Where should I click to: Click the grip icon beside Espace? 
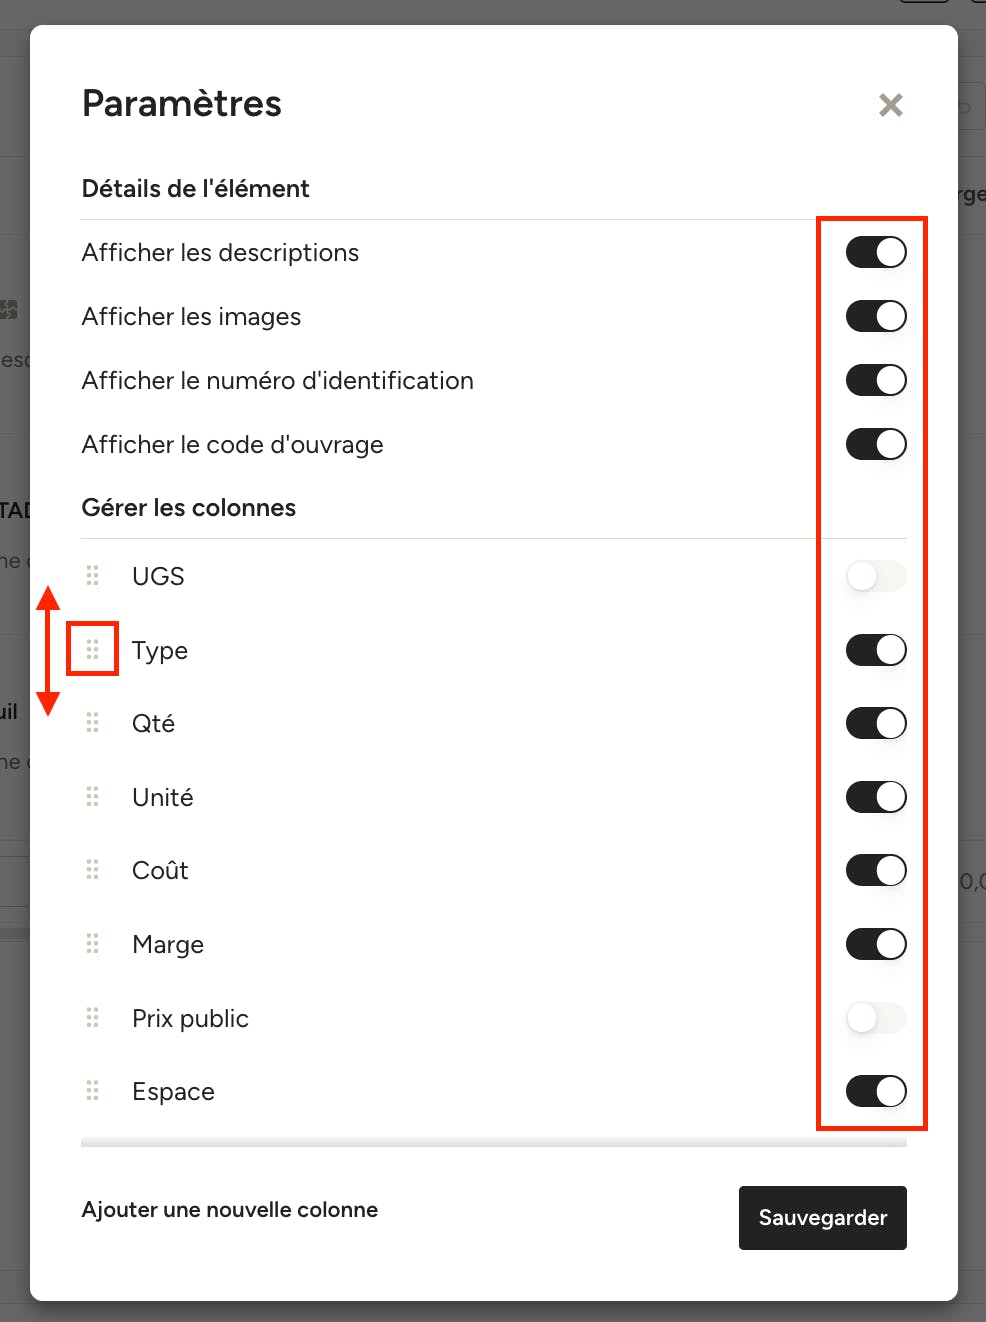[93, 1090]
